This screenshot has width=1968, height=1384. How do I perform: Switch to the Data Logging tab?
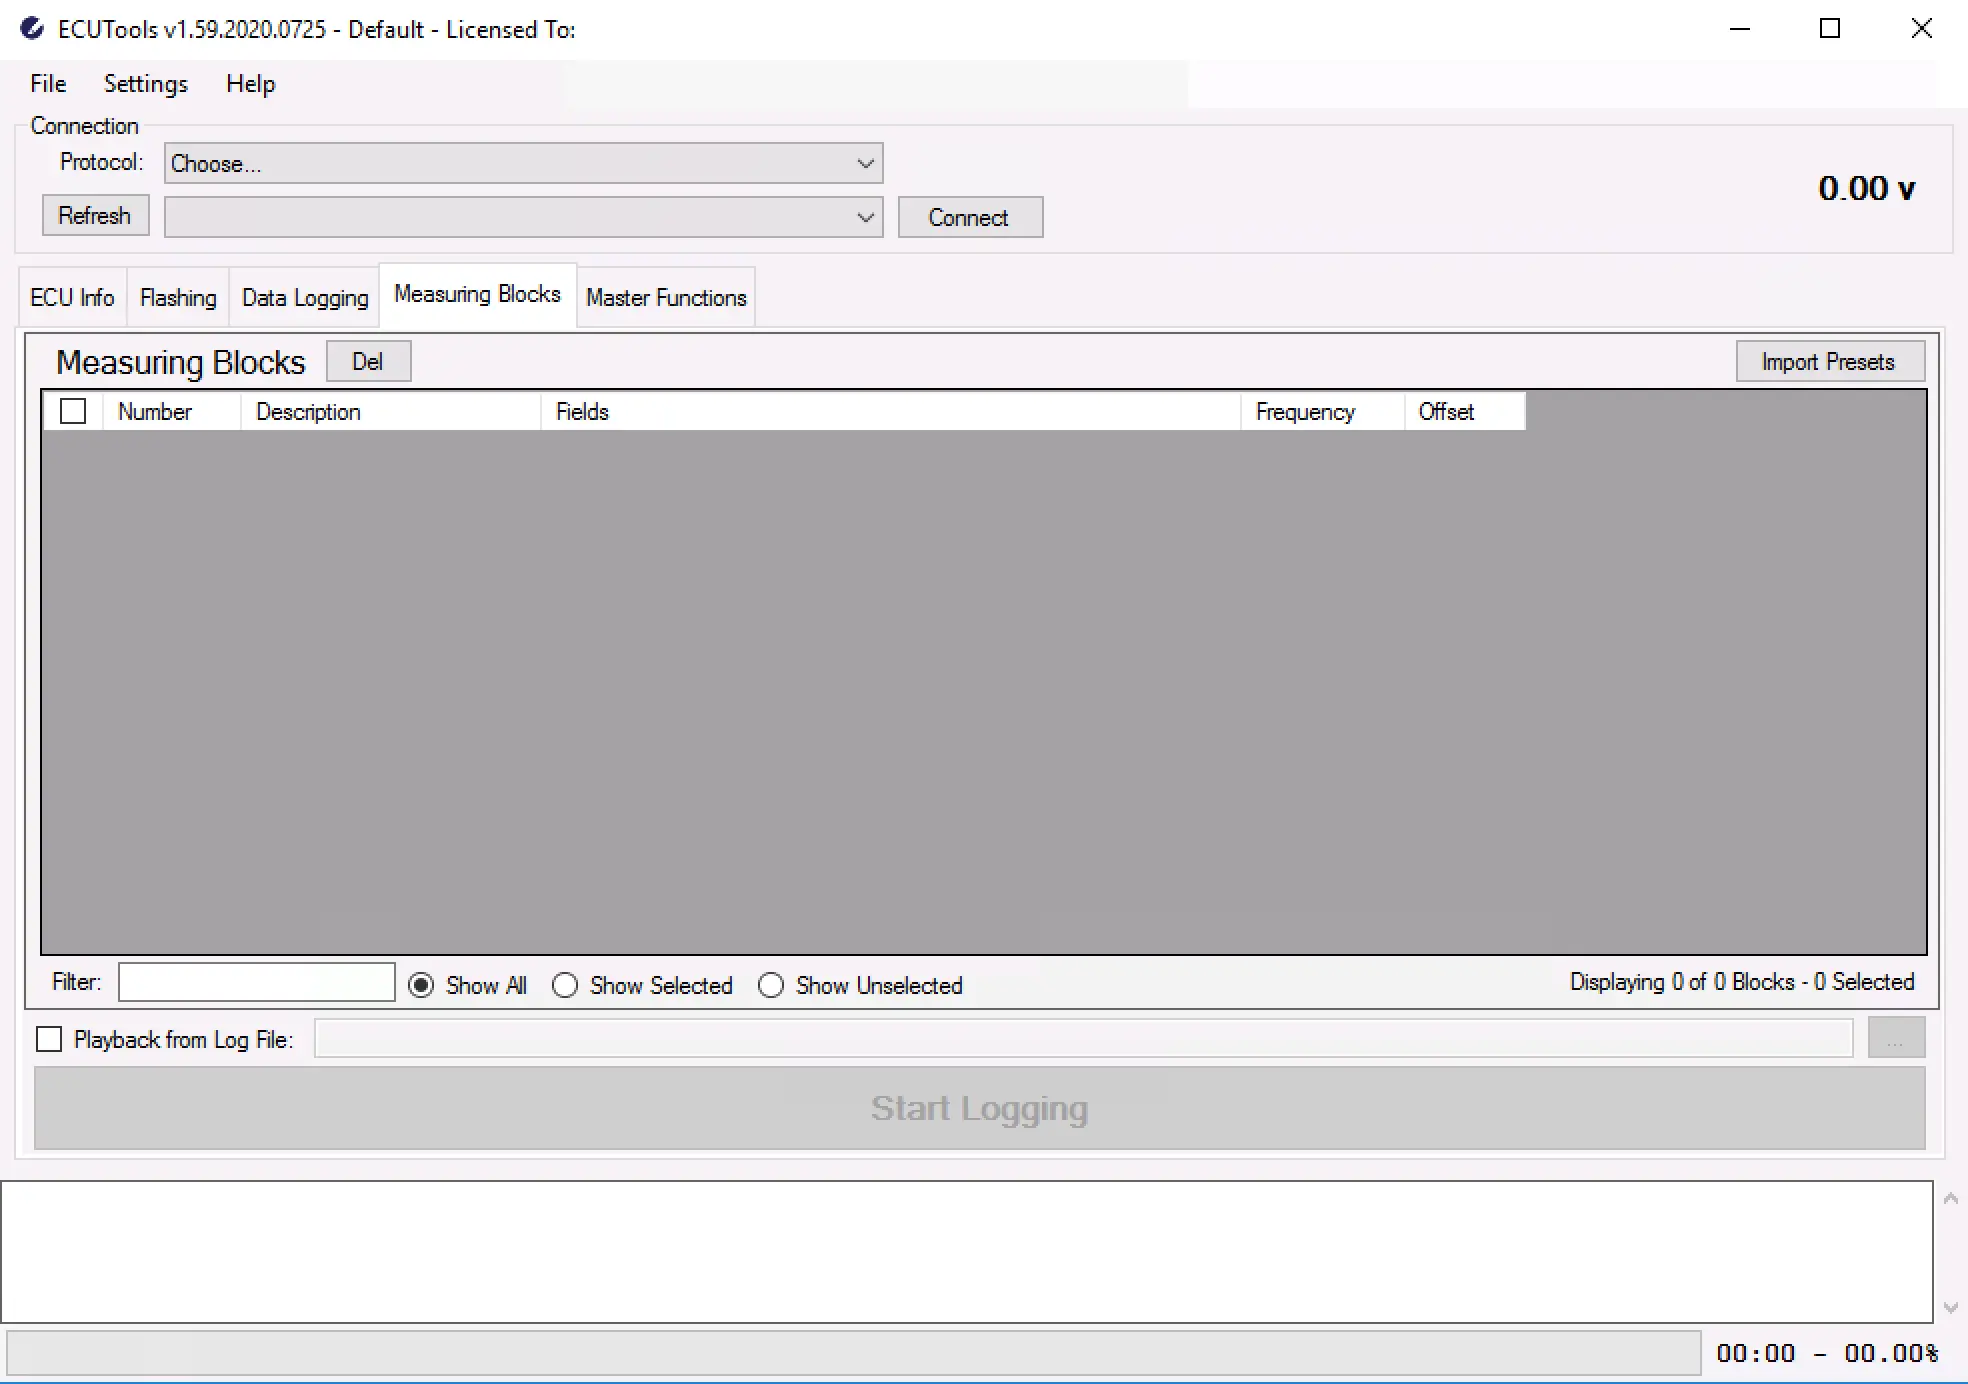(x=305, y=298)
